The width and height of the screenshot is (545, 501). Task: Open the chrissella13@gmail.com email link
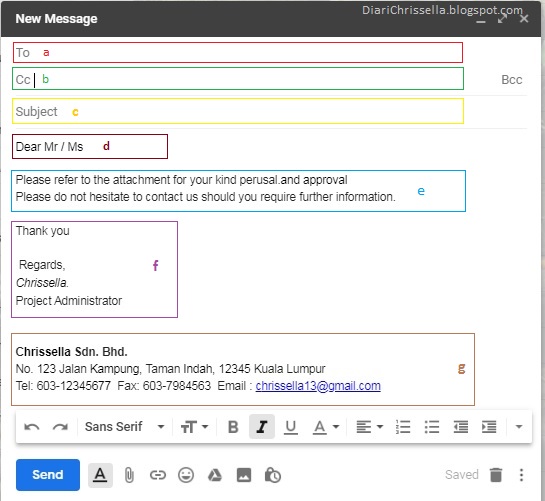318,386
